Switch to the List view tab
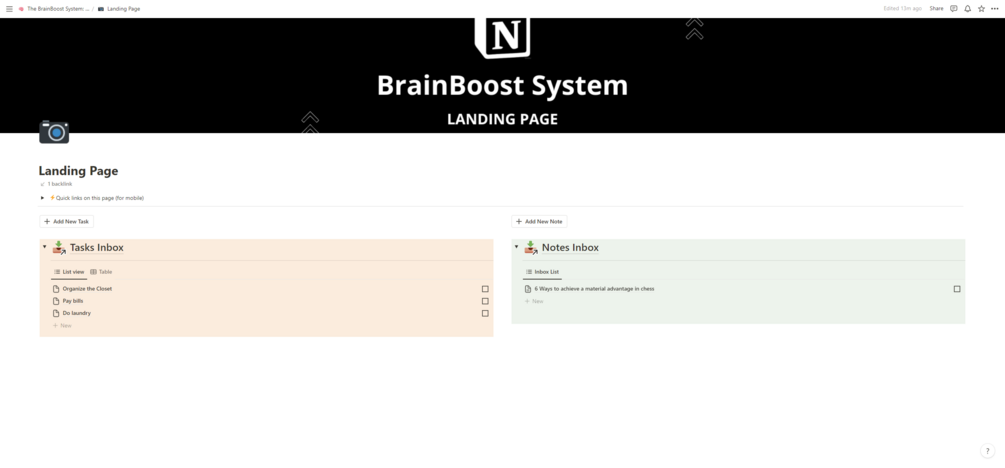The height and width of the screenshot is (468, 1005). click(69, 272)
